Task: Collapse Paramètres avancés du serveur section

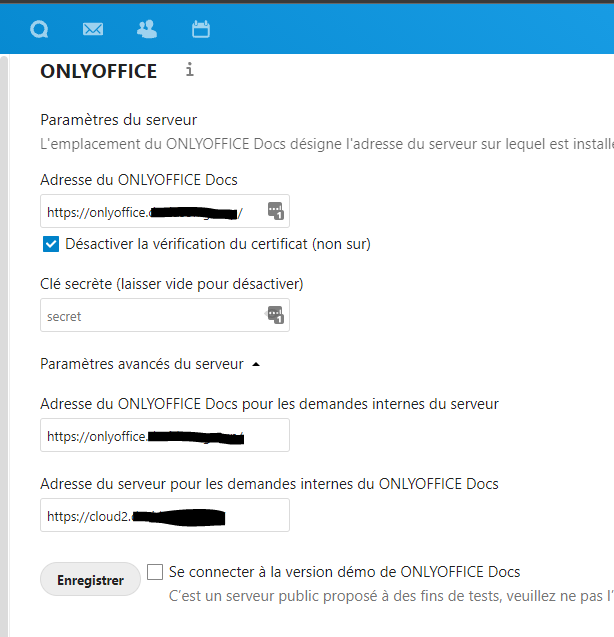Action: point(150,364)
